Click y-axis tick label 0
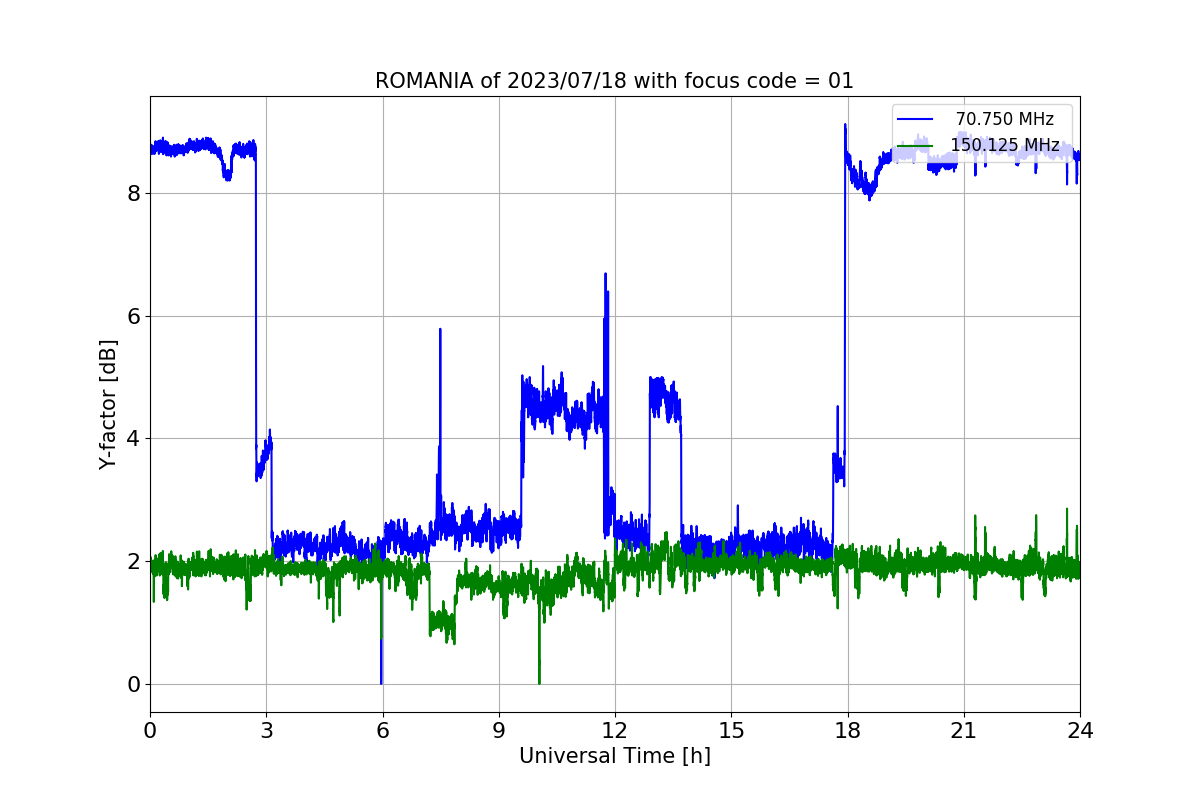This screenshot has height=800, width=1200. pos(133,685)
